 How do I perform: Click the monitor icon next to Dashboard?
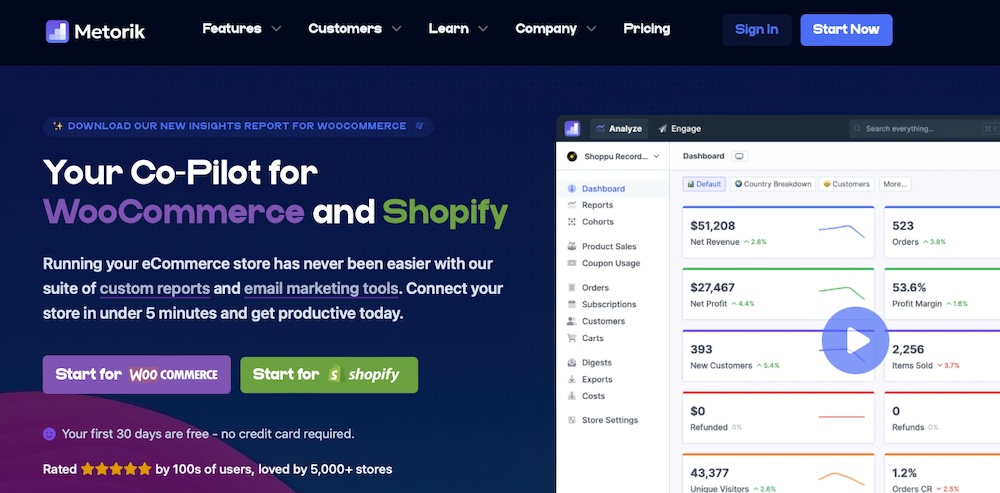[739, 156]
